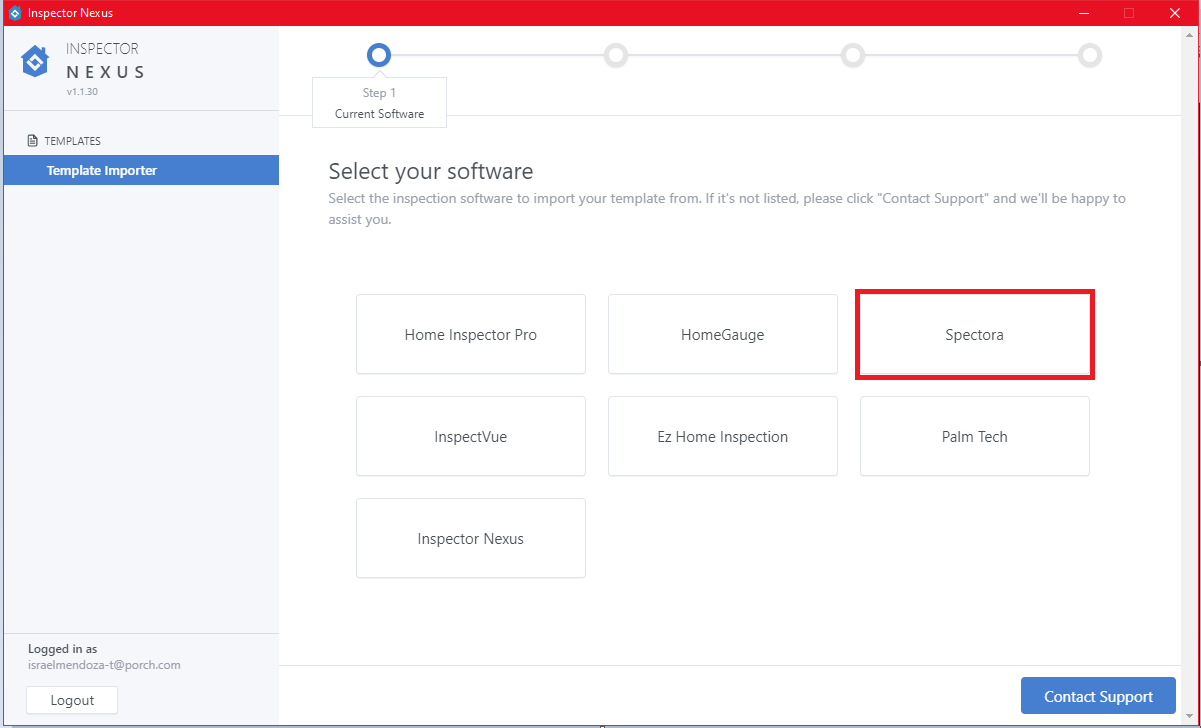Select Ez Home Inspection software
The image size is (1201, 728).
click(x=722, y=437)
